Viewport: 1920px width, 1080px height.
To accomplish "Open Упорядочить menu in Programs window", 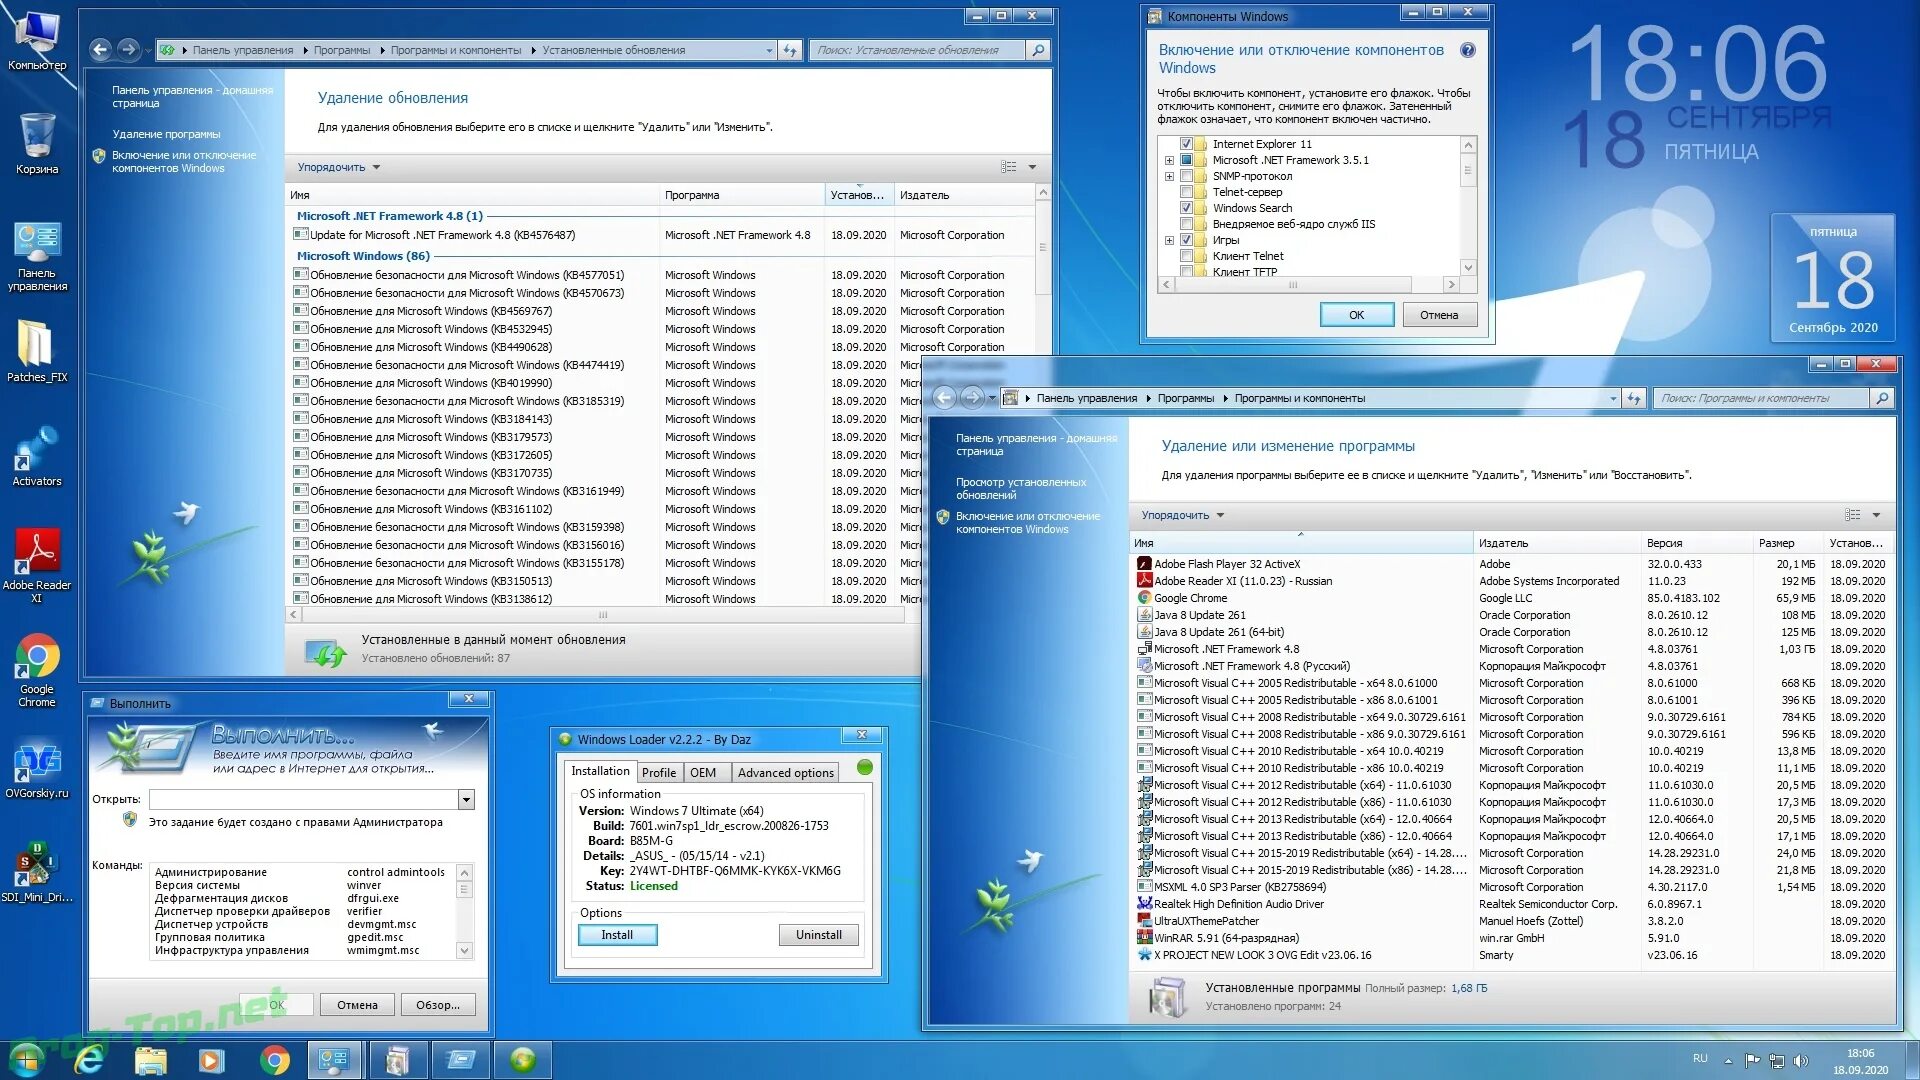I will tap(1182, 515).
